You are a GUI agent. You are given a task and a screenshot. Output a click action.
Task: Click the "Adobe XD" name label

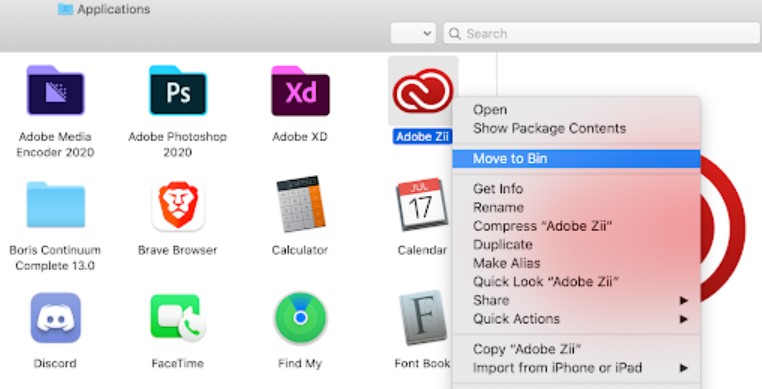pos(300,137)
